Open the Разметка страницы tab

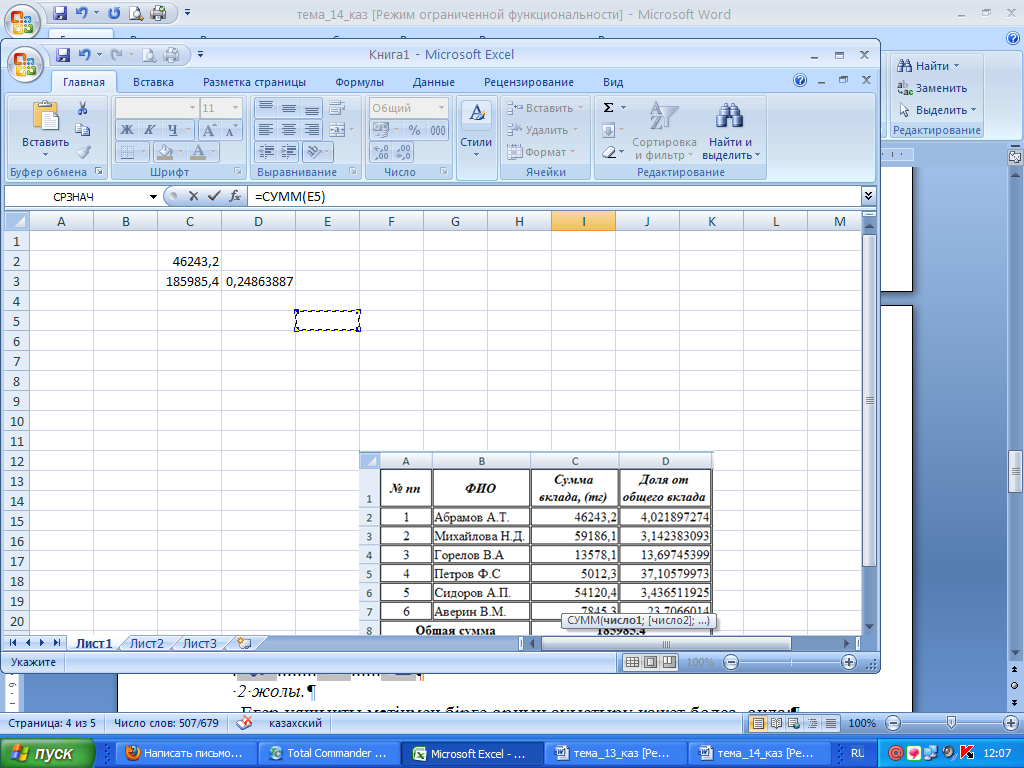[x=254, y=82]
